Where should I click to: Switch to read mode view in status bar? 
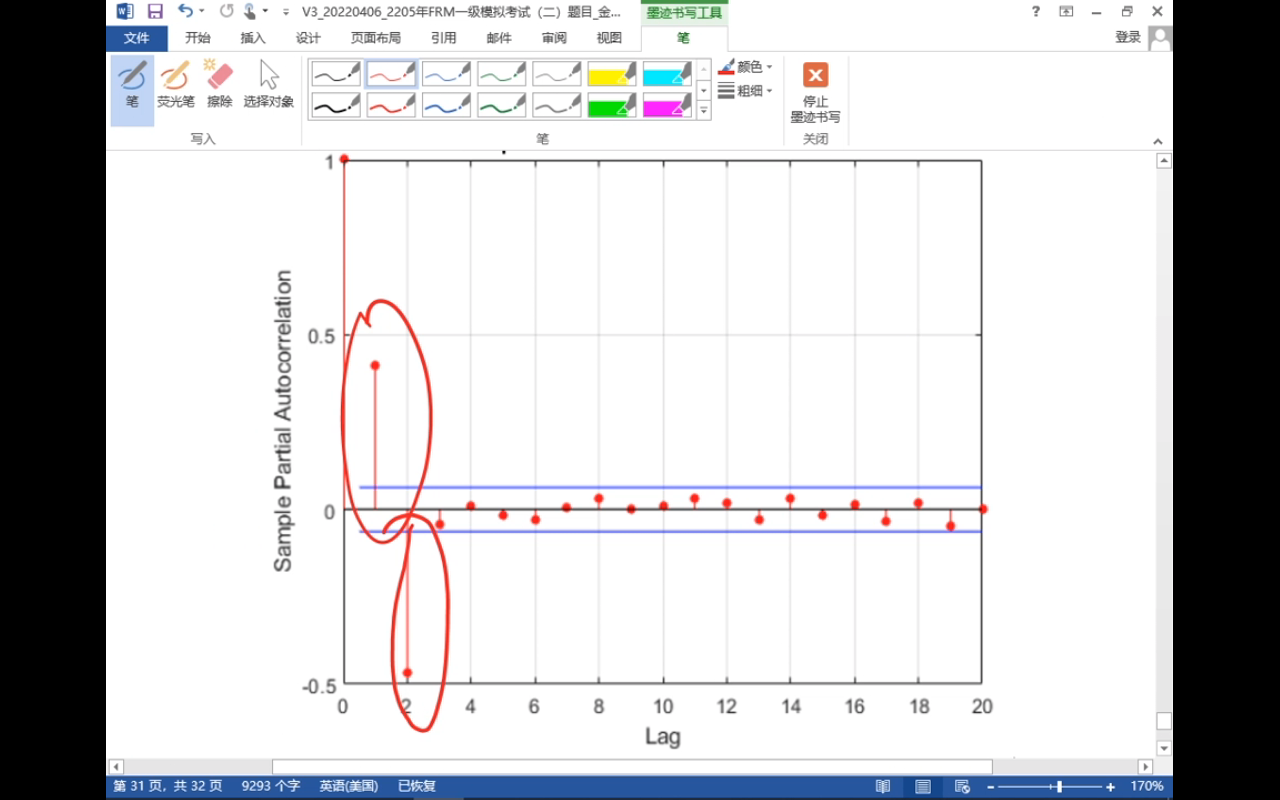[x=883, y=787]
